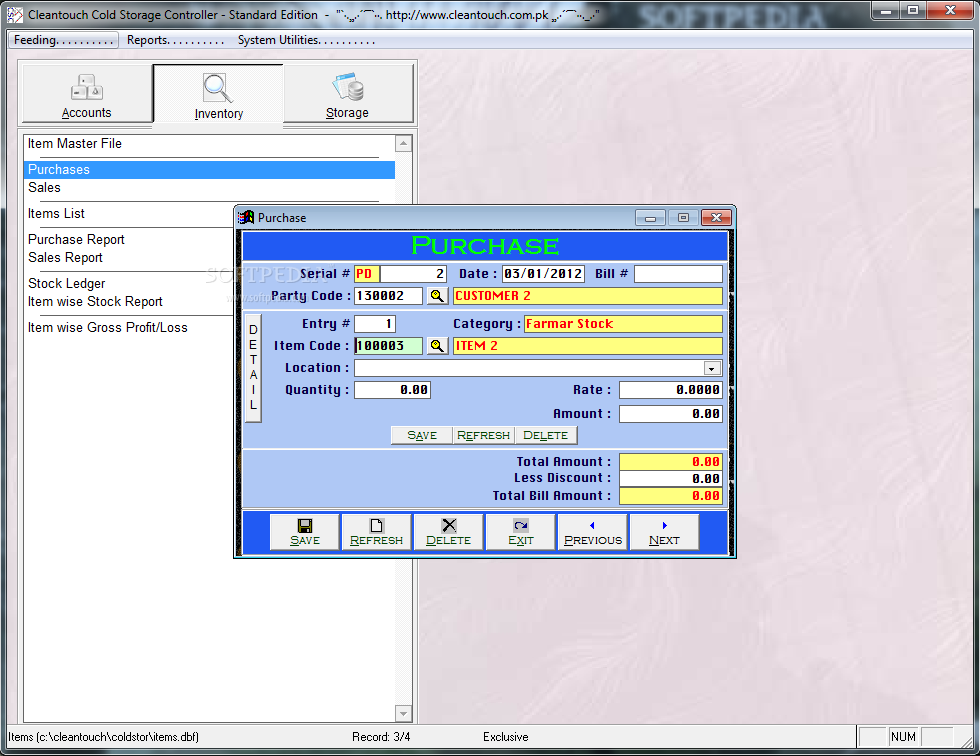Click the Total Amount value field

point(671,462)
